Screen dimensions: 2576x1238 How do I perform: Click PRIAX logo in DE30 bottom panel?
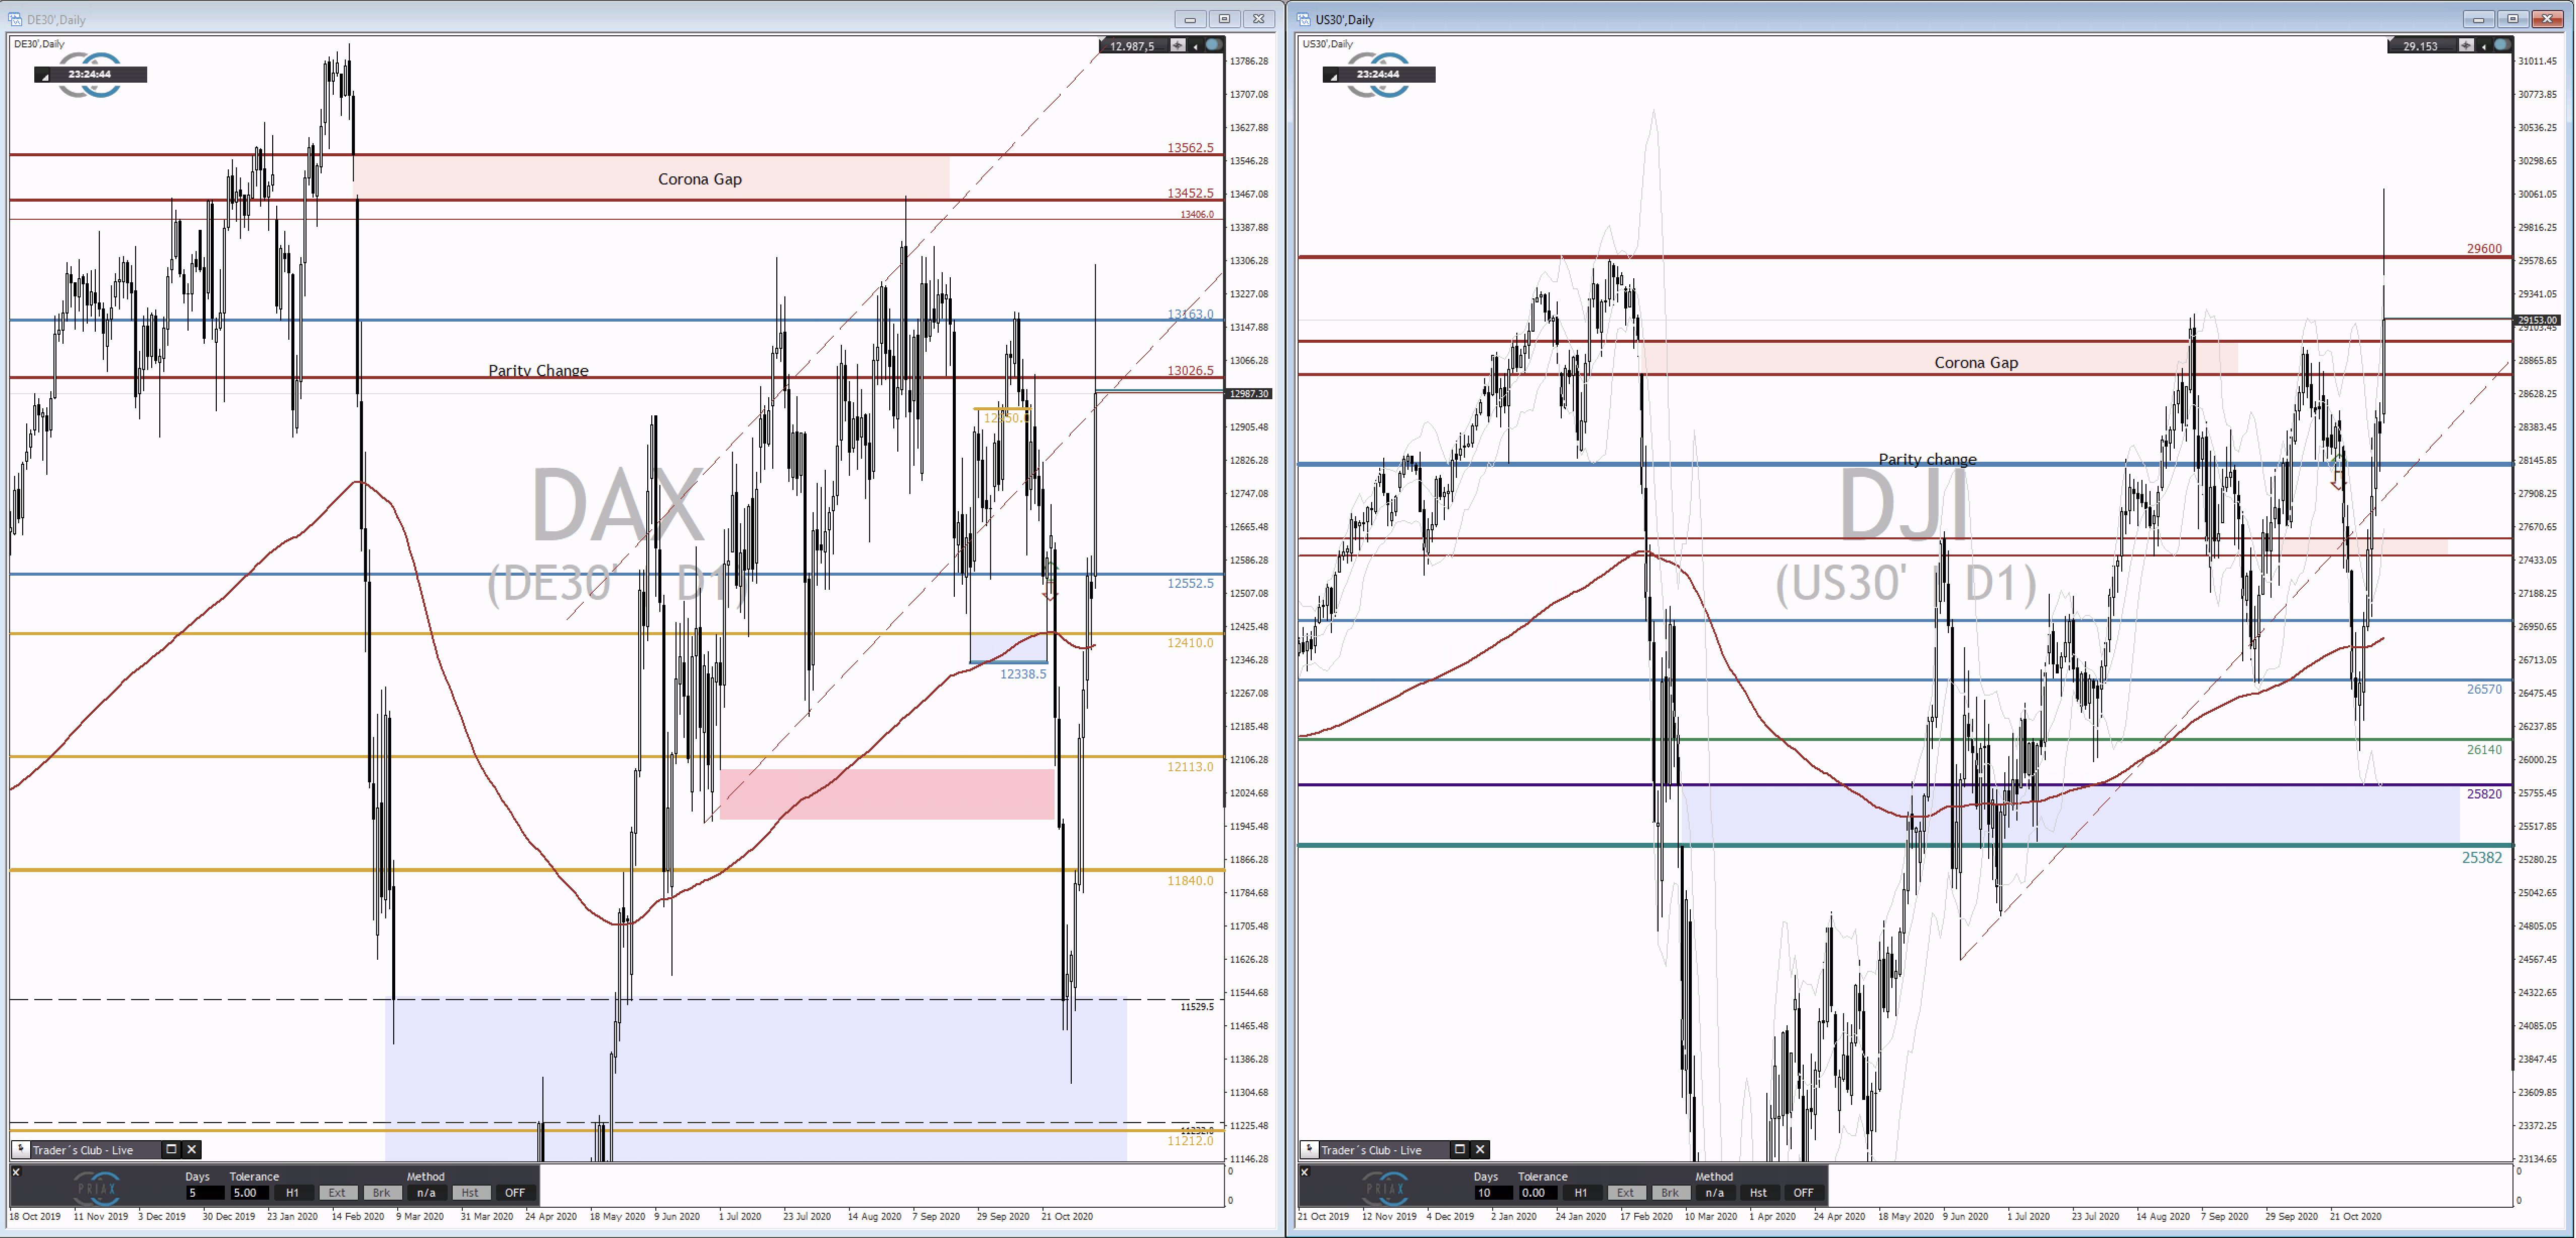(x=97, y=1188)
